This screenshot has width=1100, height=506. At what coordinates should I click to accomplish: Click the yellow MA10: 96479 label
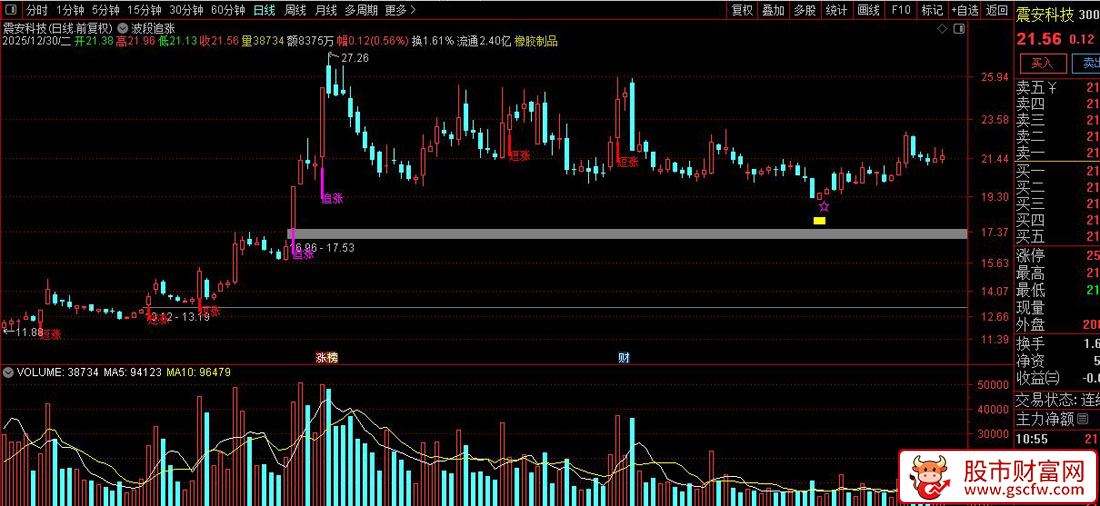pyautogui.click(x=199, y=372)
